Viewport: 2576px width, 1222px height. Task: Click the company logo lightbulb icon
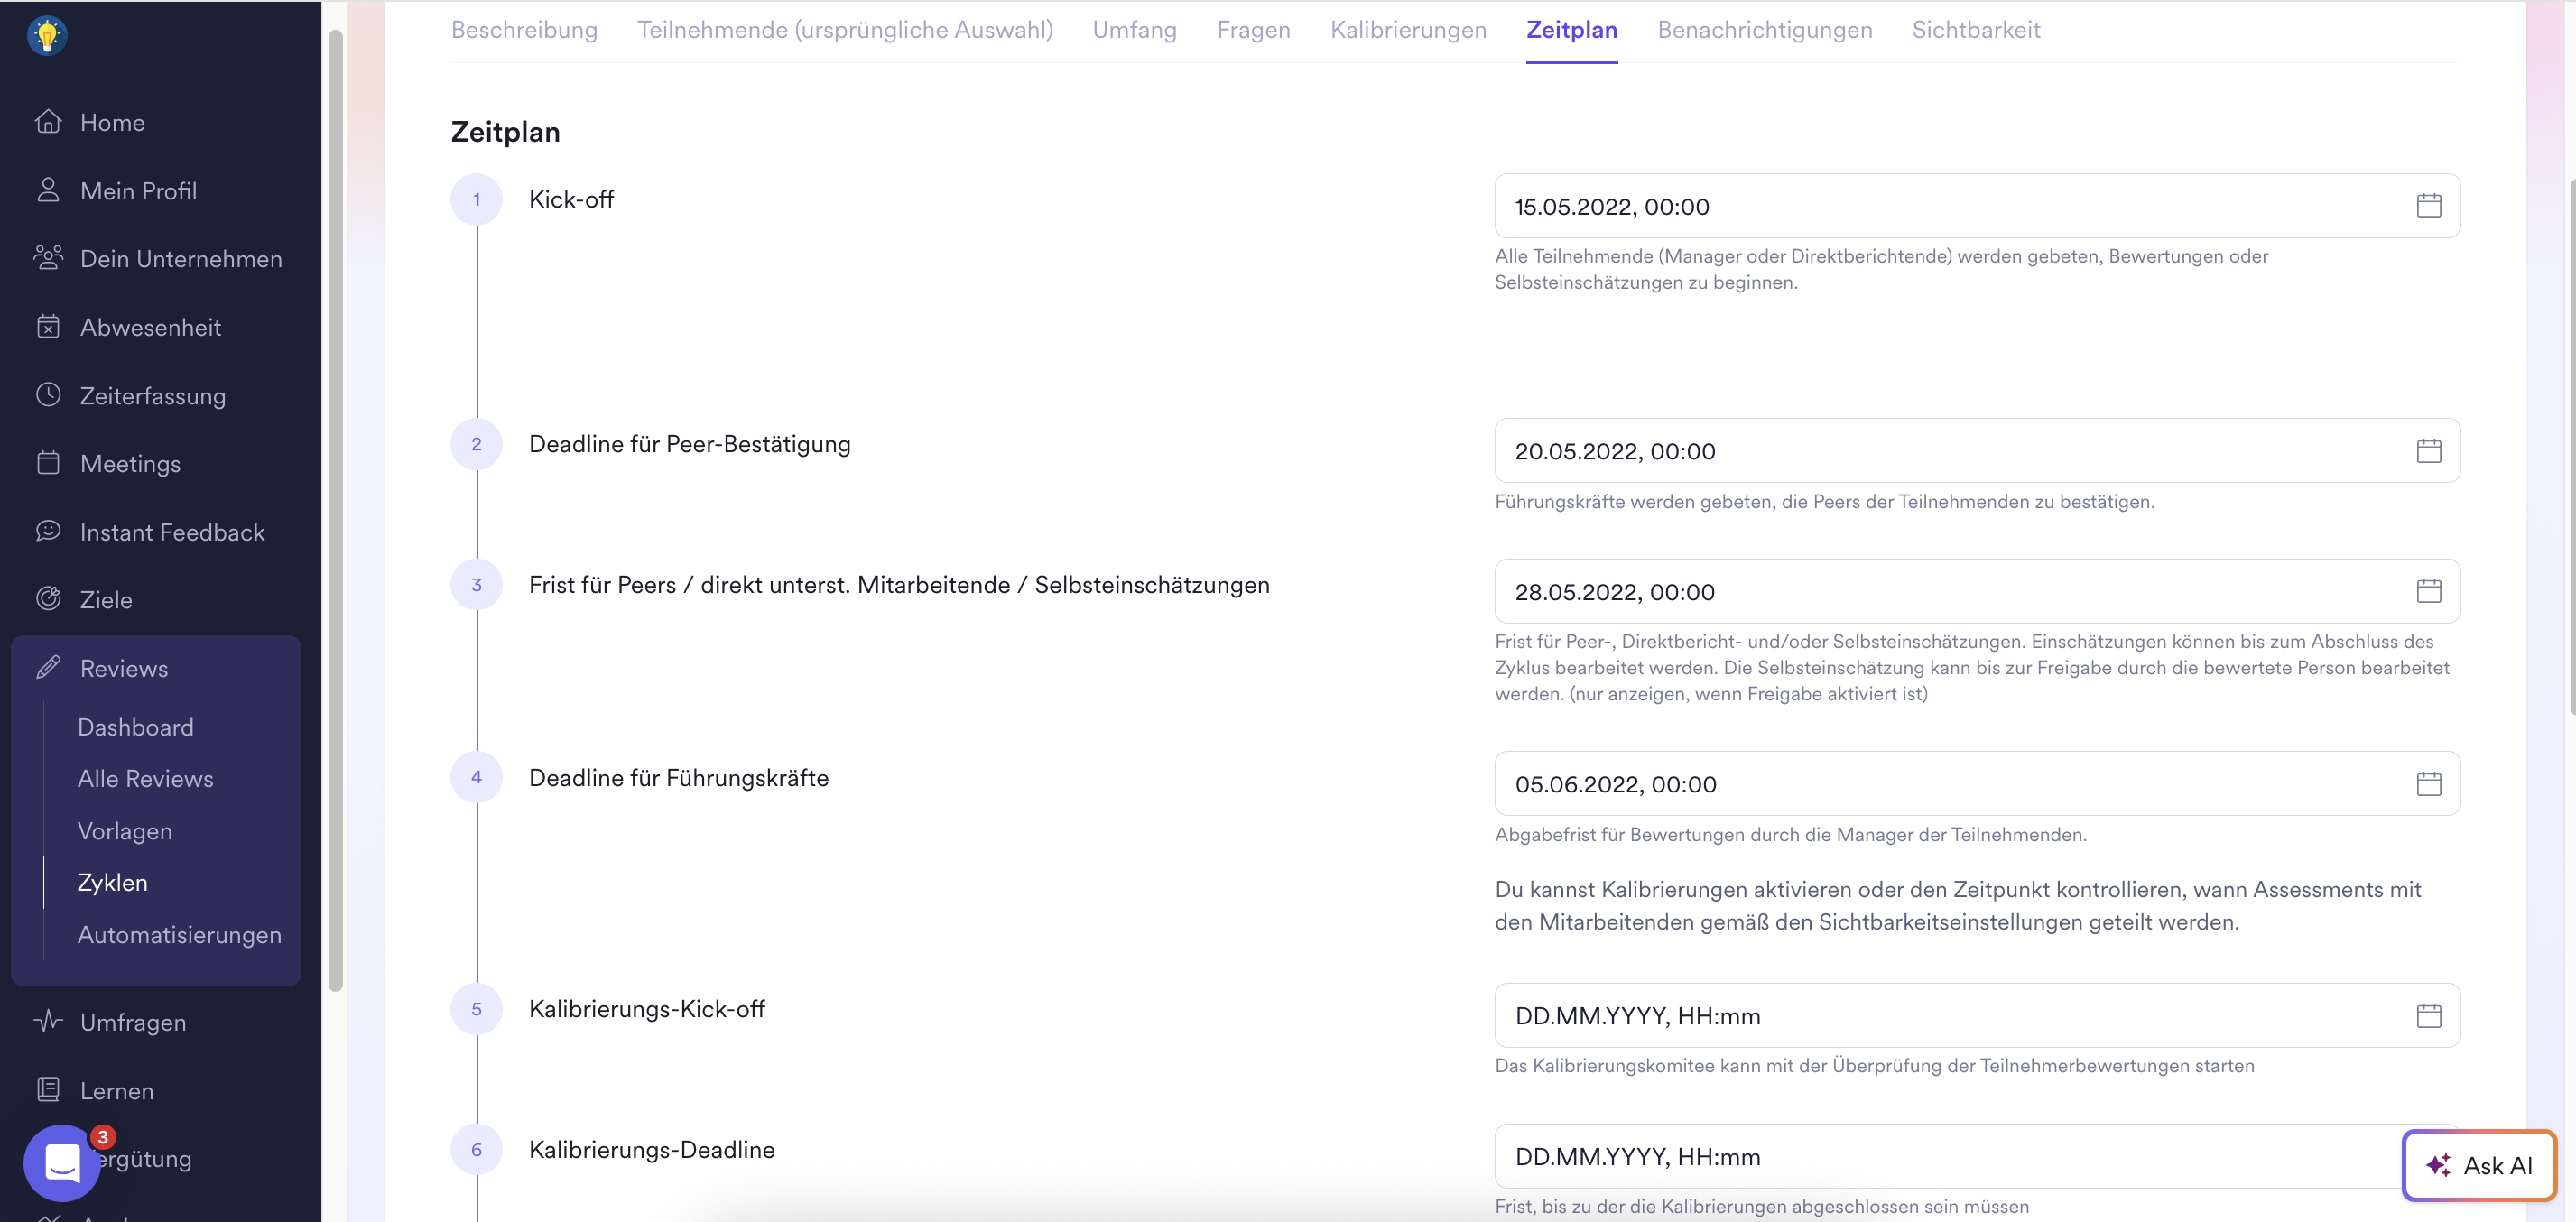(47, 36)
